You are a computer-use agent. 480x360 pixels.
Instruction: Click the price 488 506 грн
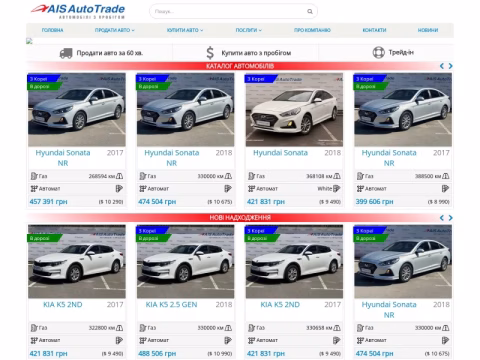[x=157, y=353]
